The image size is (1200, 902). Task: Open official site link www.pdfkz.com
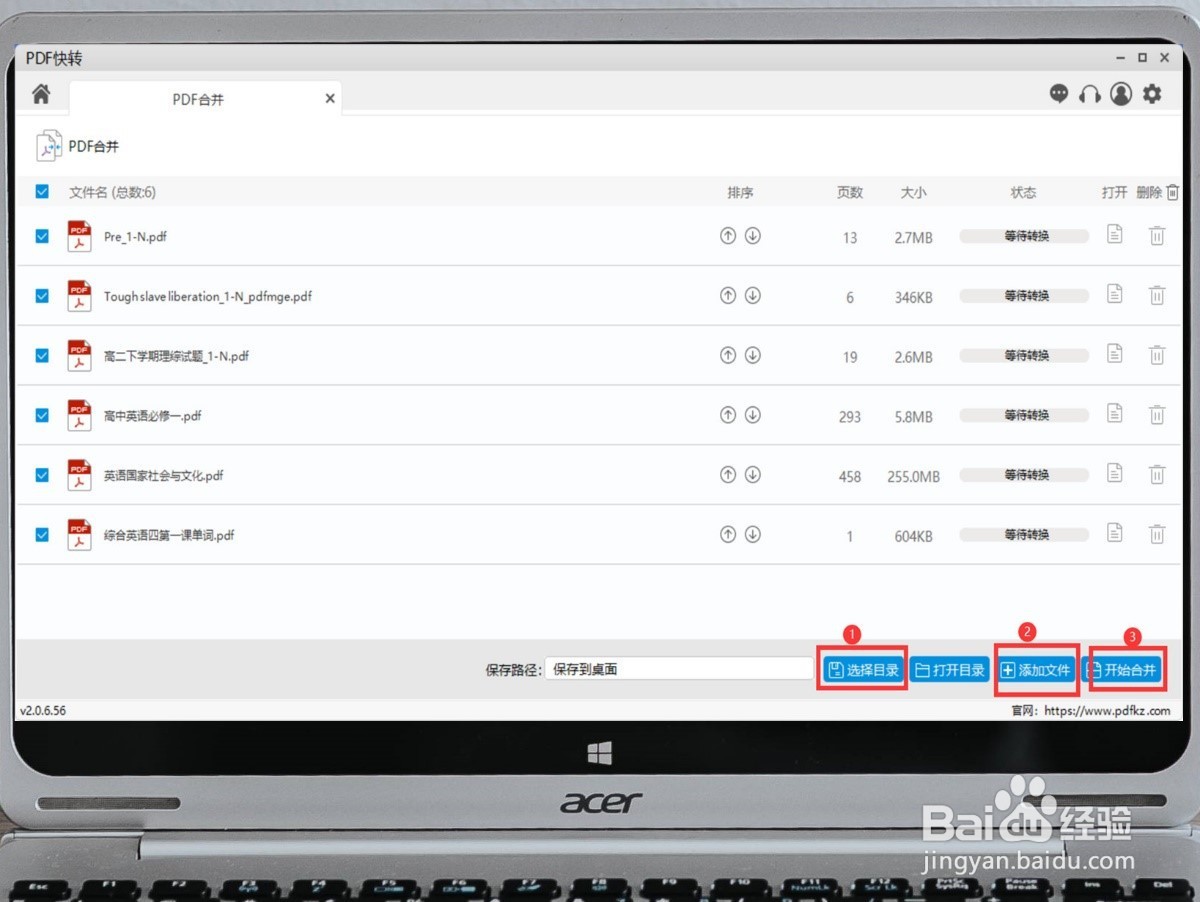click(x=1107, y=711)
